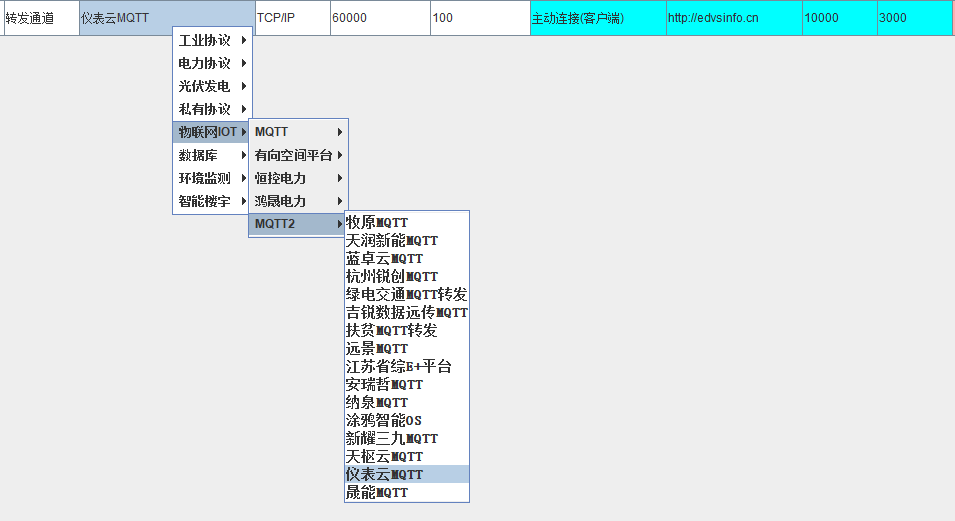Screen dimensions: 955x521
Task: Choose 天润新能MQTT protocol
Action: point(407,241)
